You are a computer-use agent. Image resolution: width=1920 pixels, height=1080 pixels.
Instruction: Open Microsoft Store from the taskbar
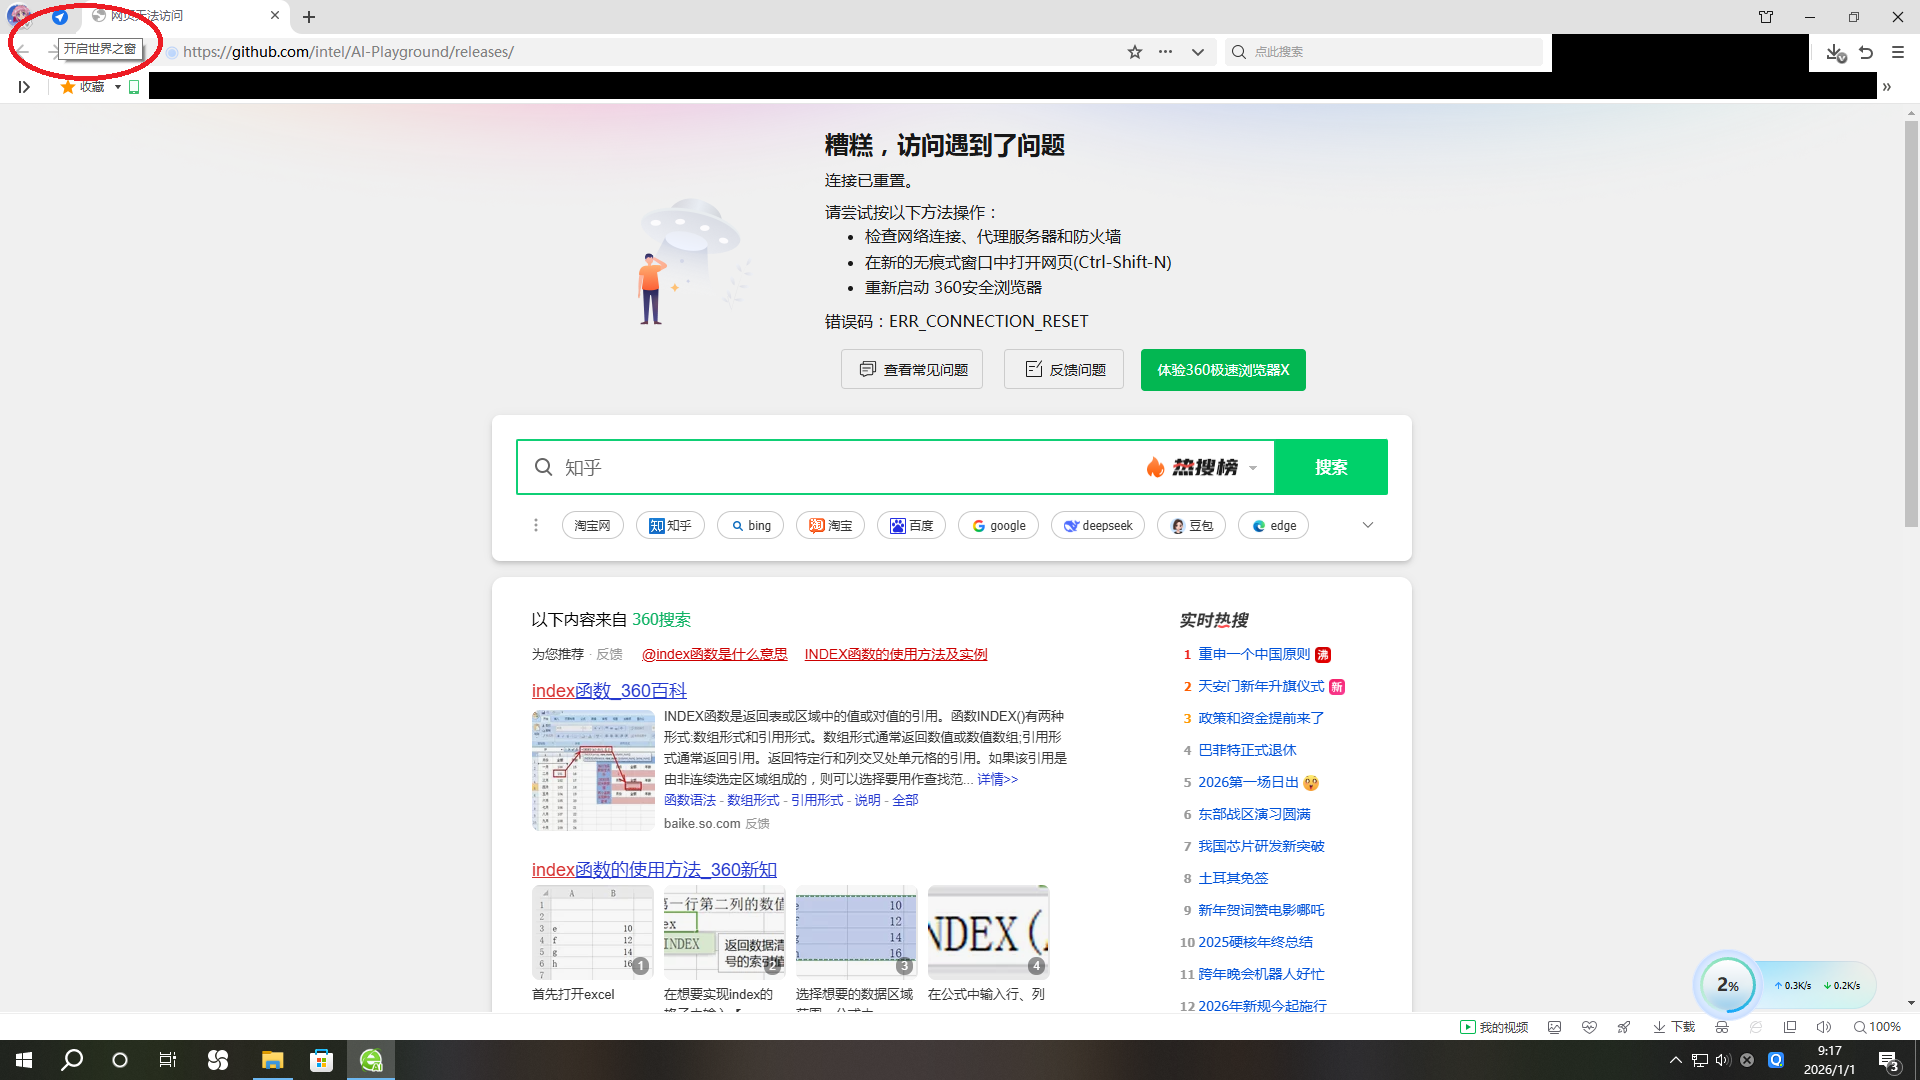pyautogui.click(x=321, y=1060)
